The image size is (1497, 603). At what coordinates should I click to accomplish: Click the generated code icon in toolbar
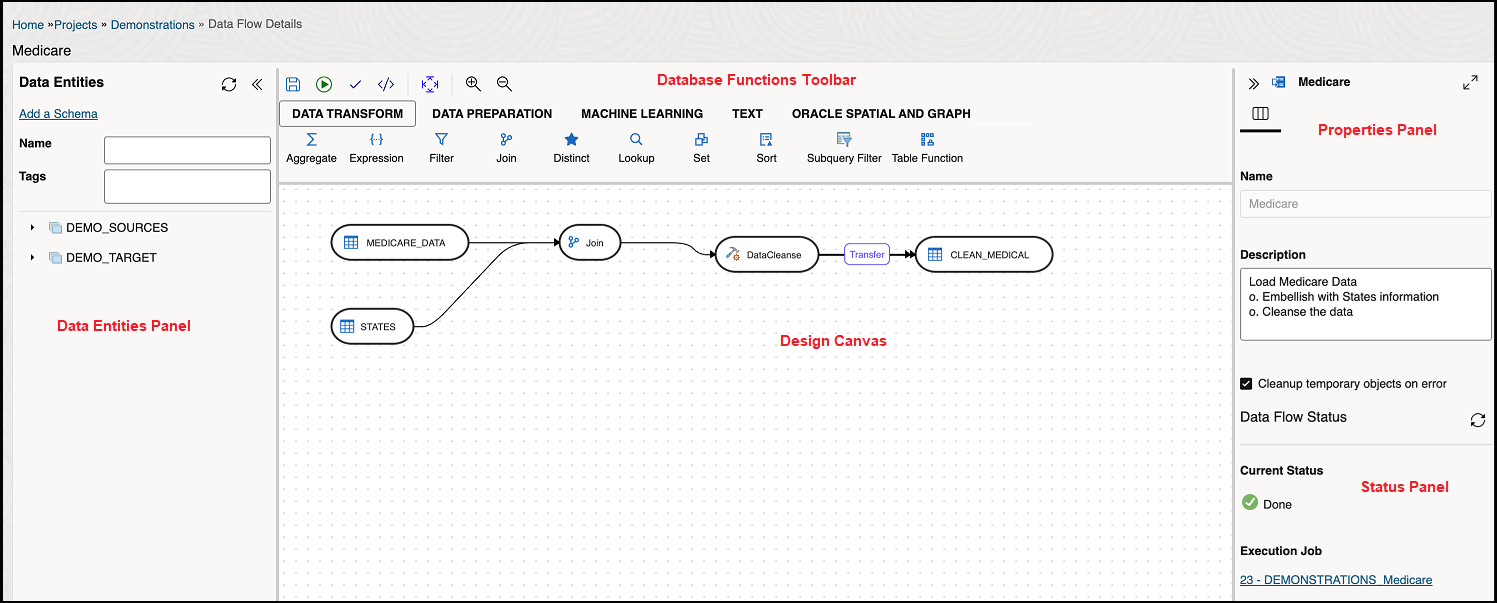(386, 84)
